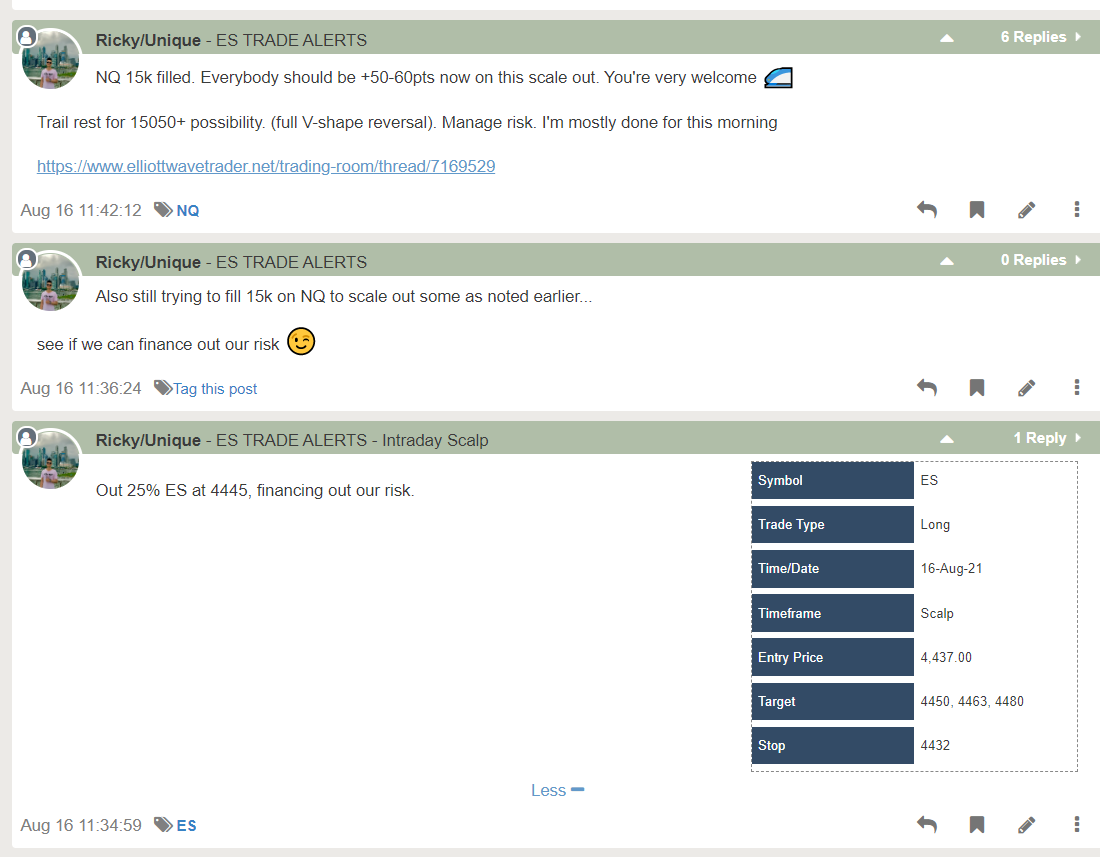Click the Aug 16 11:42:12 timestamp
Viewport: 1100px width, 857px height.
coord(81,210)
